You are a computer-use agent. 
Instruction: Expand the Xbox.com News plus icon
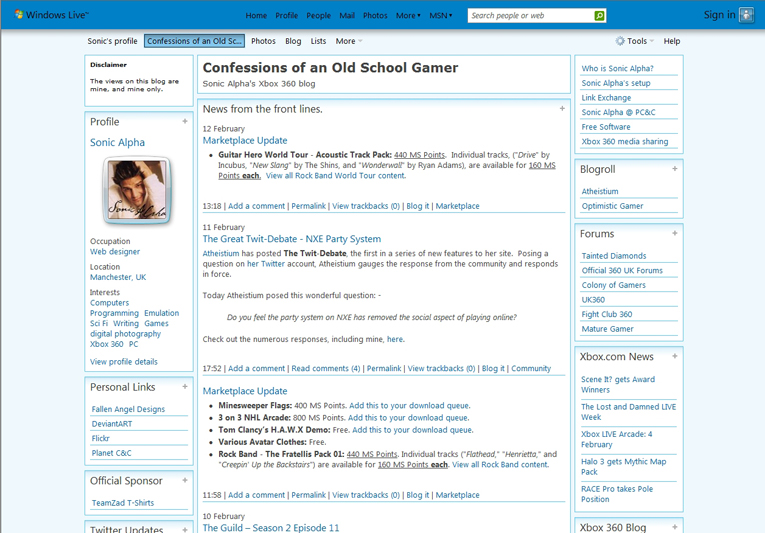click(x=675, y=356)
